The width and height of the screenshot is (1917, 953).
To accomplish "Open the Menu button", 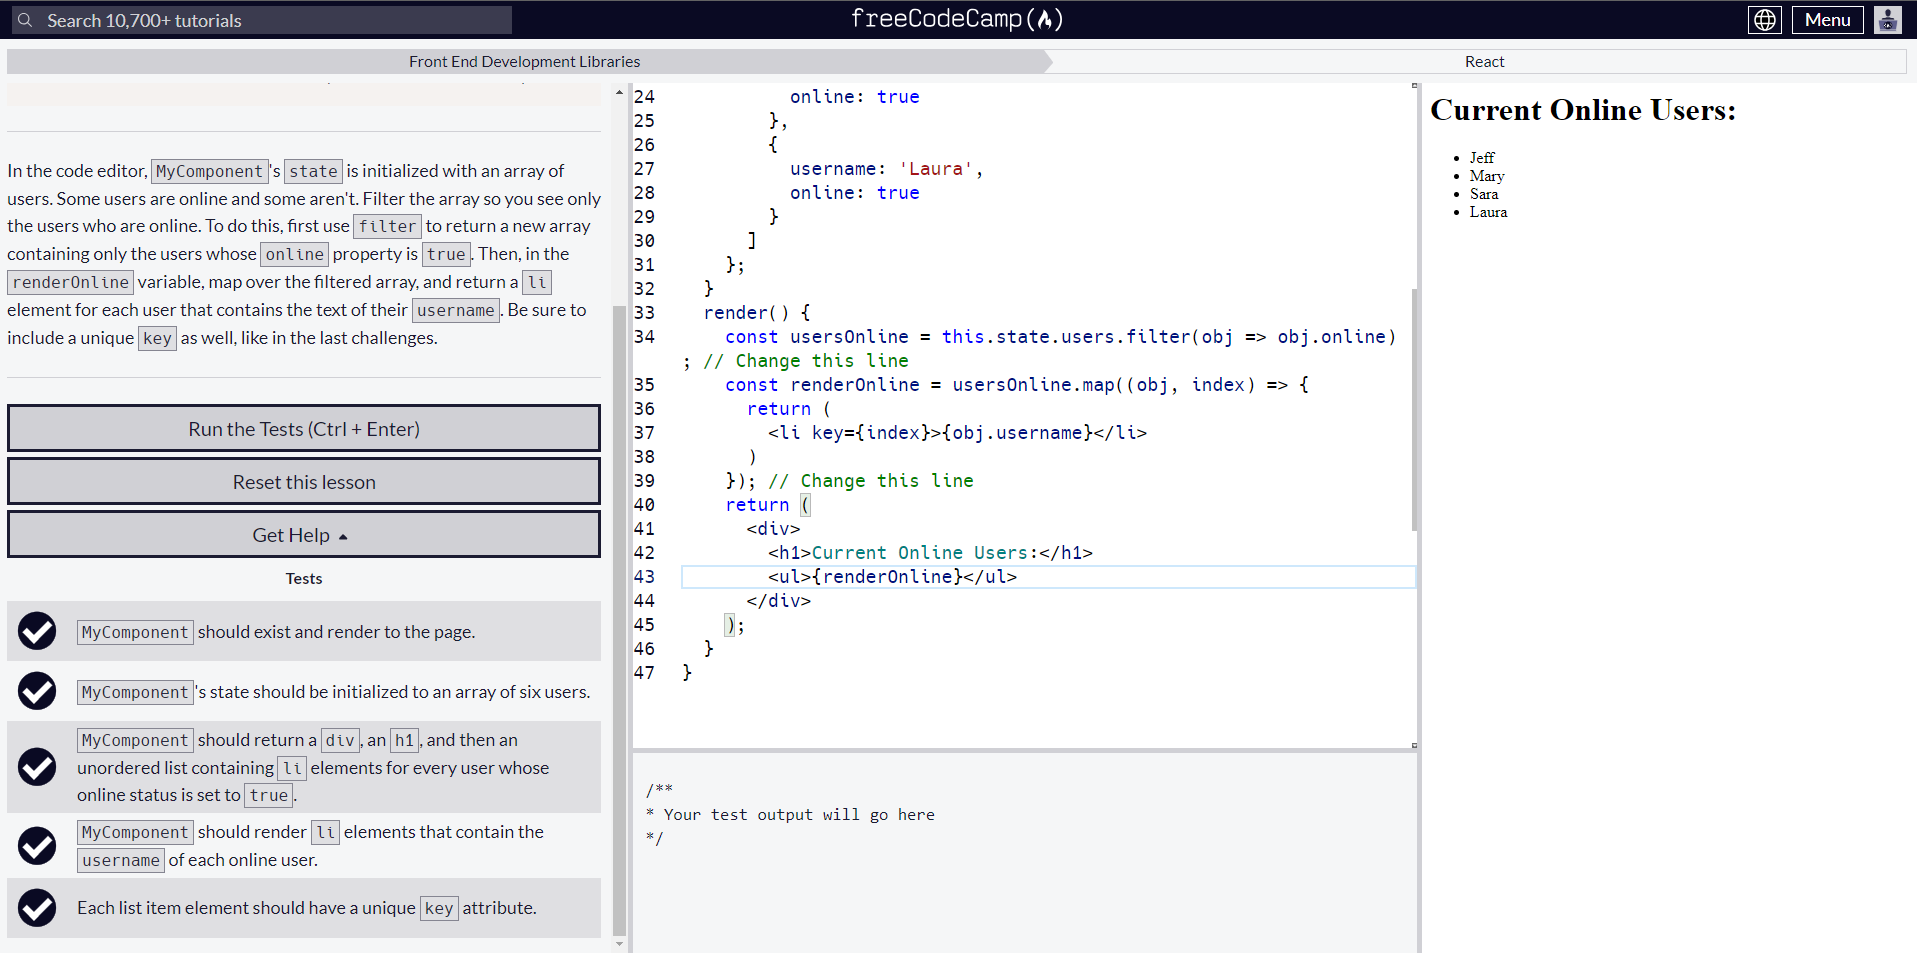I will pyautogui.click(x=1827, y=20).
